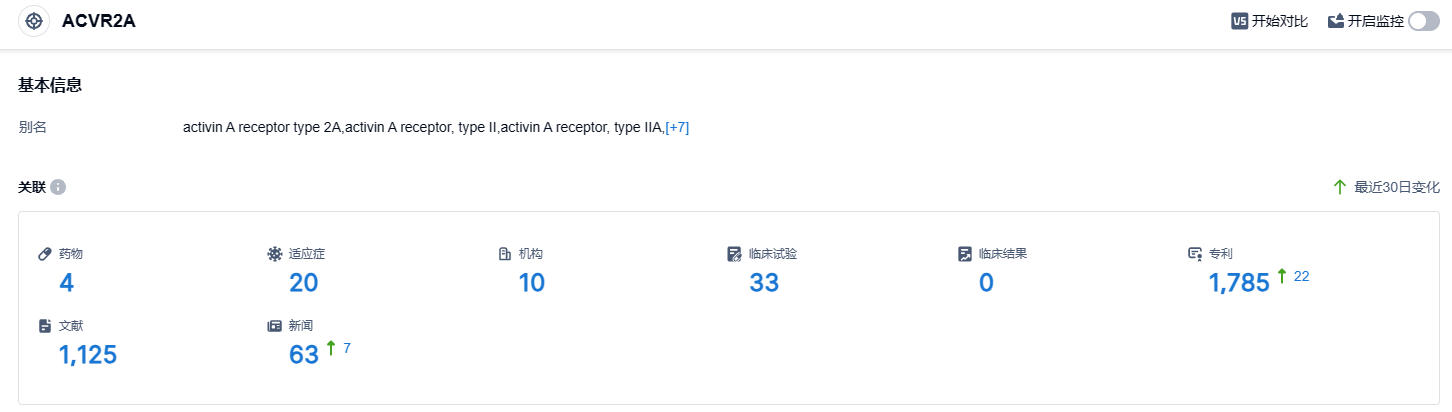Click the 专利 certificate icon
This screenshot has height=412, width=1452.
(x=1194, y=254)
